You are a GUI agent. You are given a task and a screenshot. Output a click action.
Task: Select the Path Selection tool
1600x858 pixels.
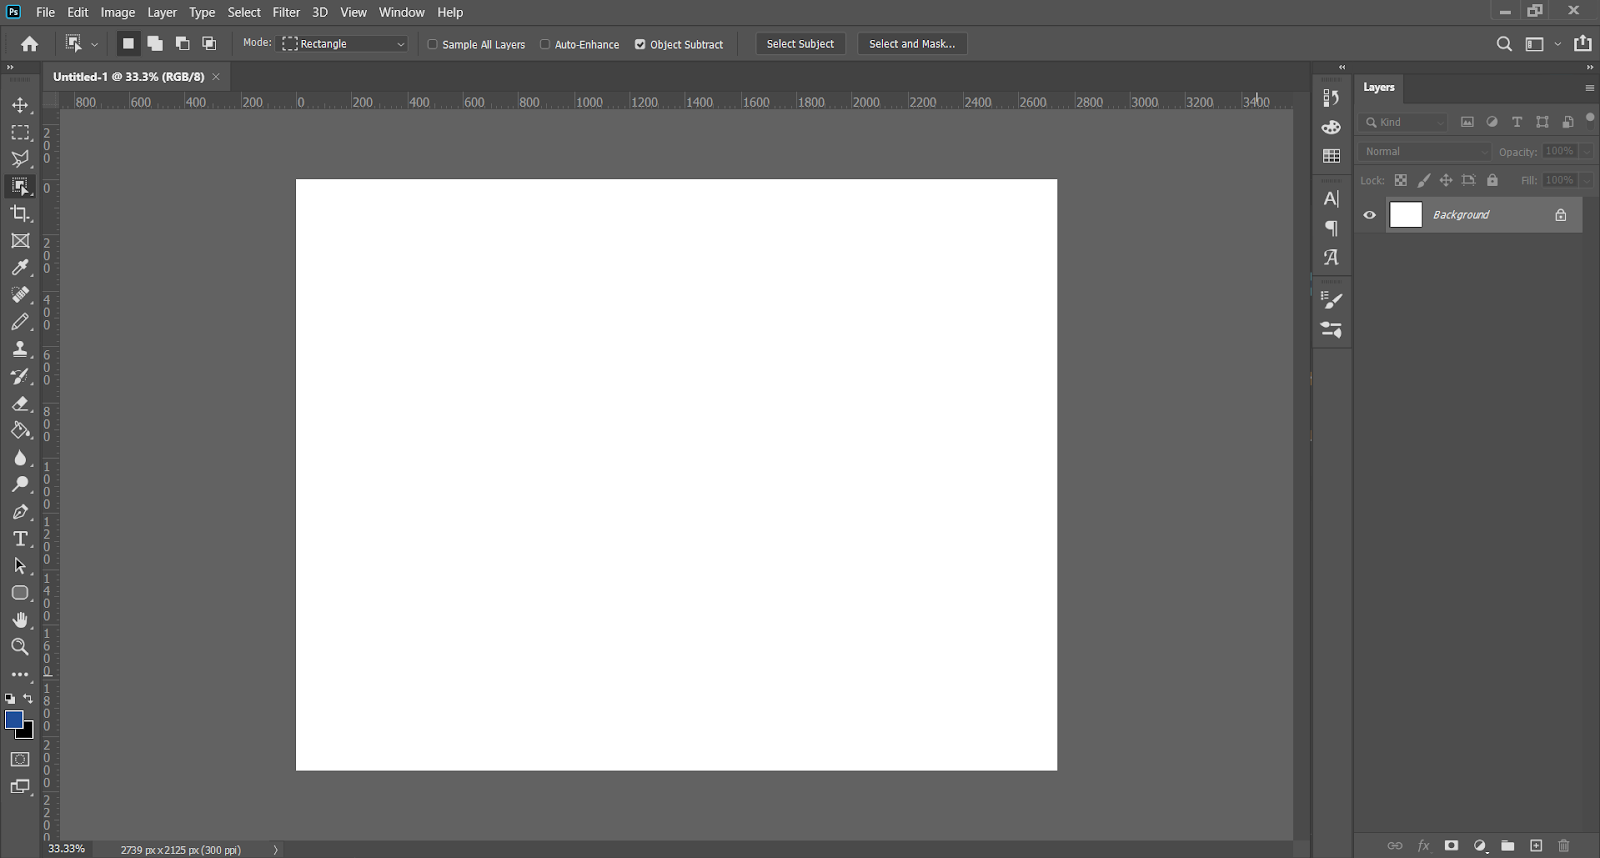[20, 566]
